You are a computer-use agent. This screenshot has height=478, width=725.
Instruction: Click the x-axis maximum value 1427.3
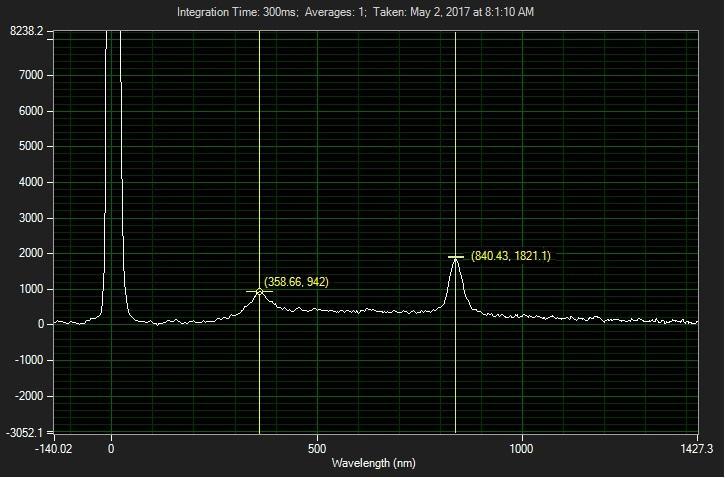point(696,448)
